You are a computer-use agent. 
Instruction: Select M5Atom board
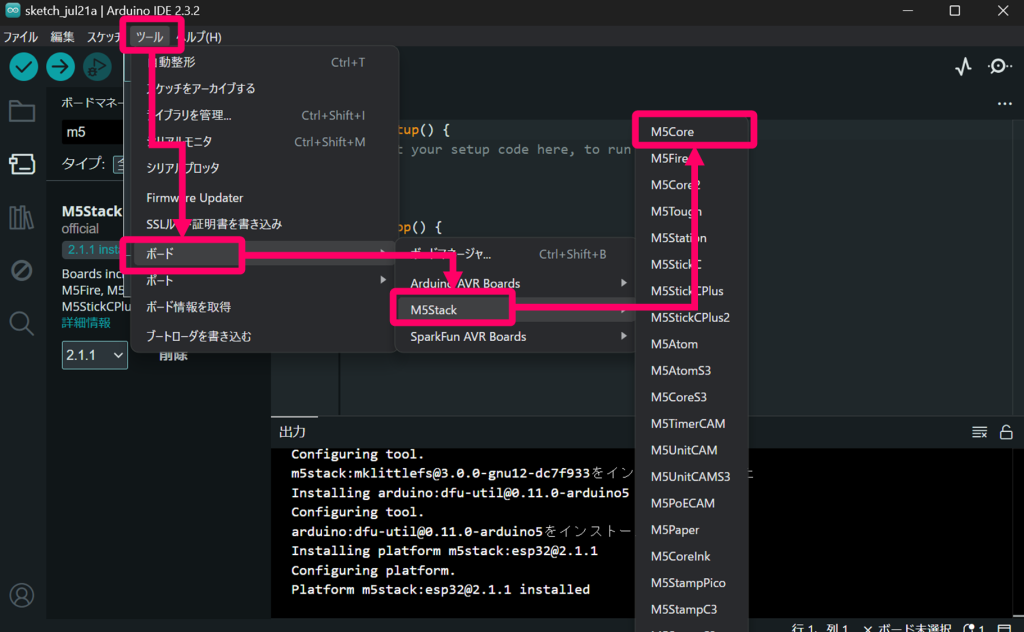(x=692, y=344)
